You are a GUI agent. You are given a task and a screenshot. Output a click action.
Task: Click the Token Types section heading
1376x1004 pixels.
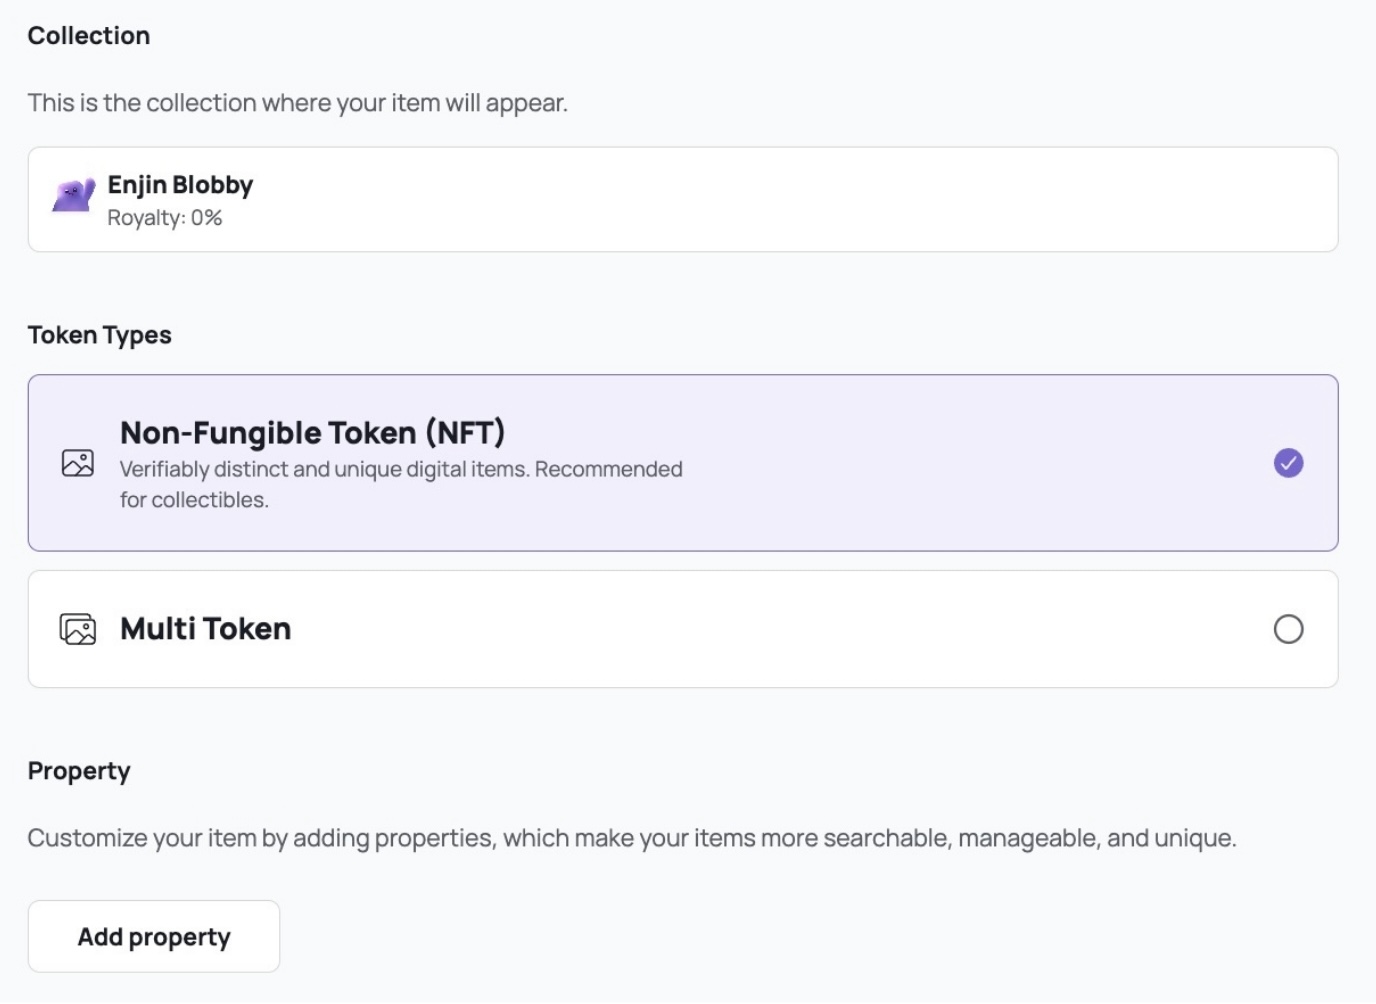click(100, 335)
